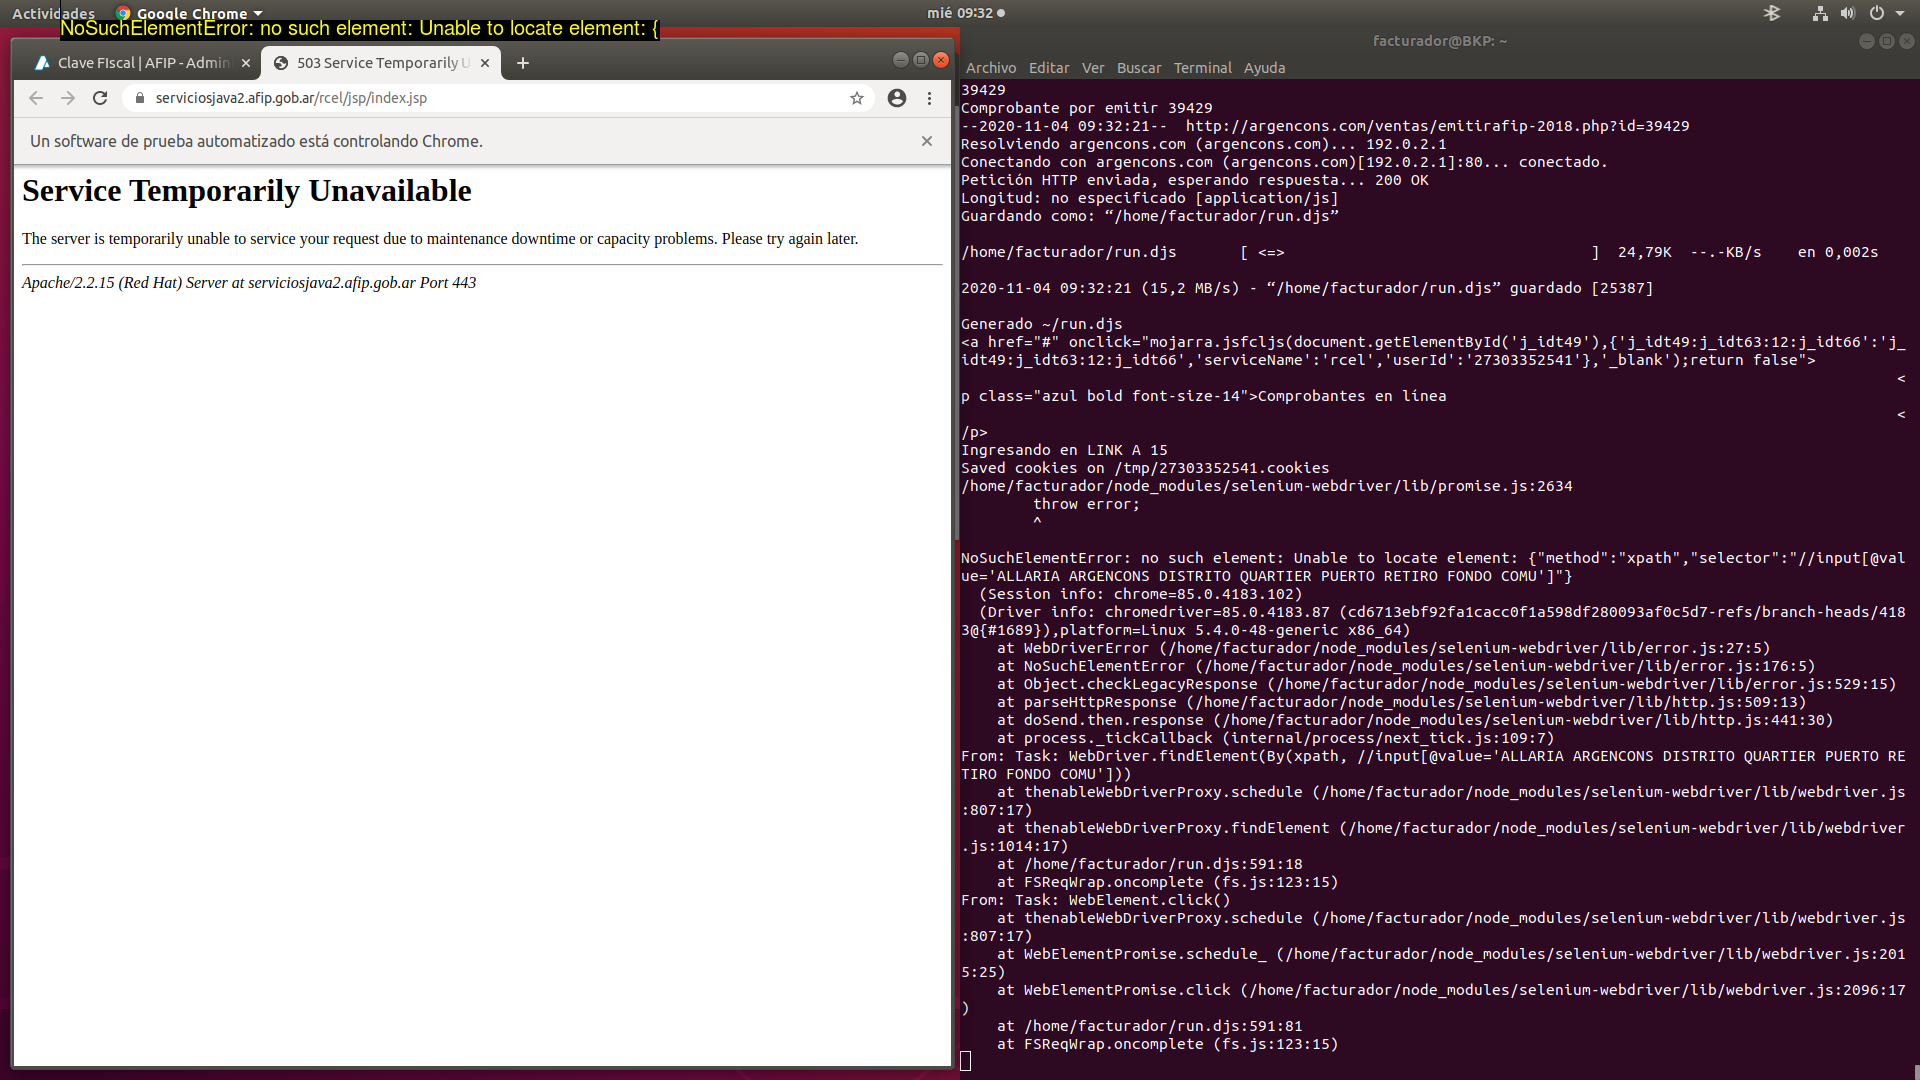Open terminal Editar menu

click(x=1049, y=68)
